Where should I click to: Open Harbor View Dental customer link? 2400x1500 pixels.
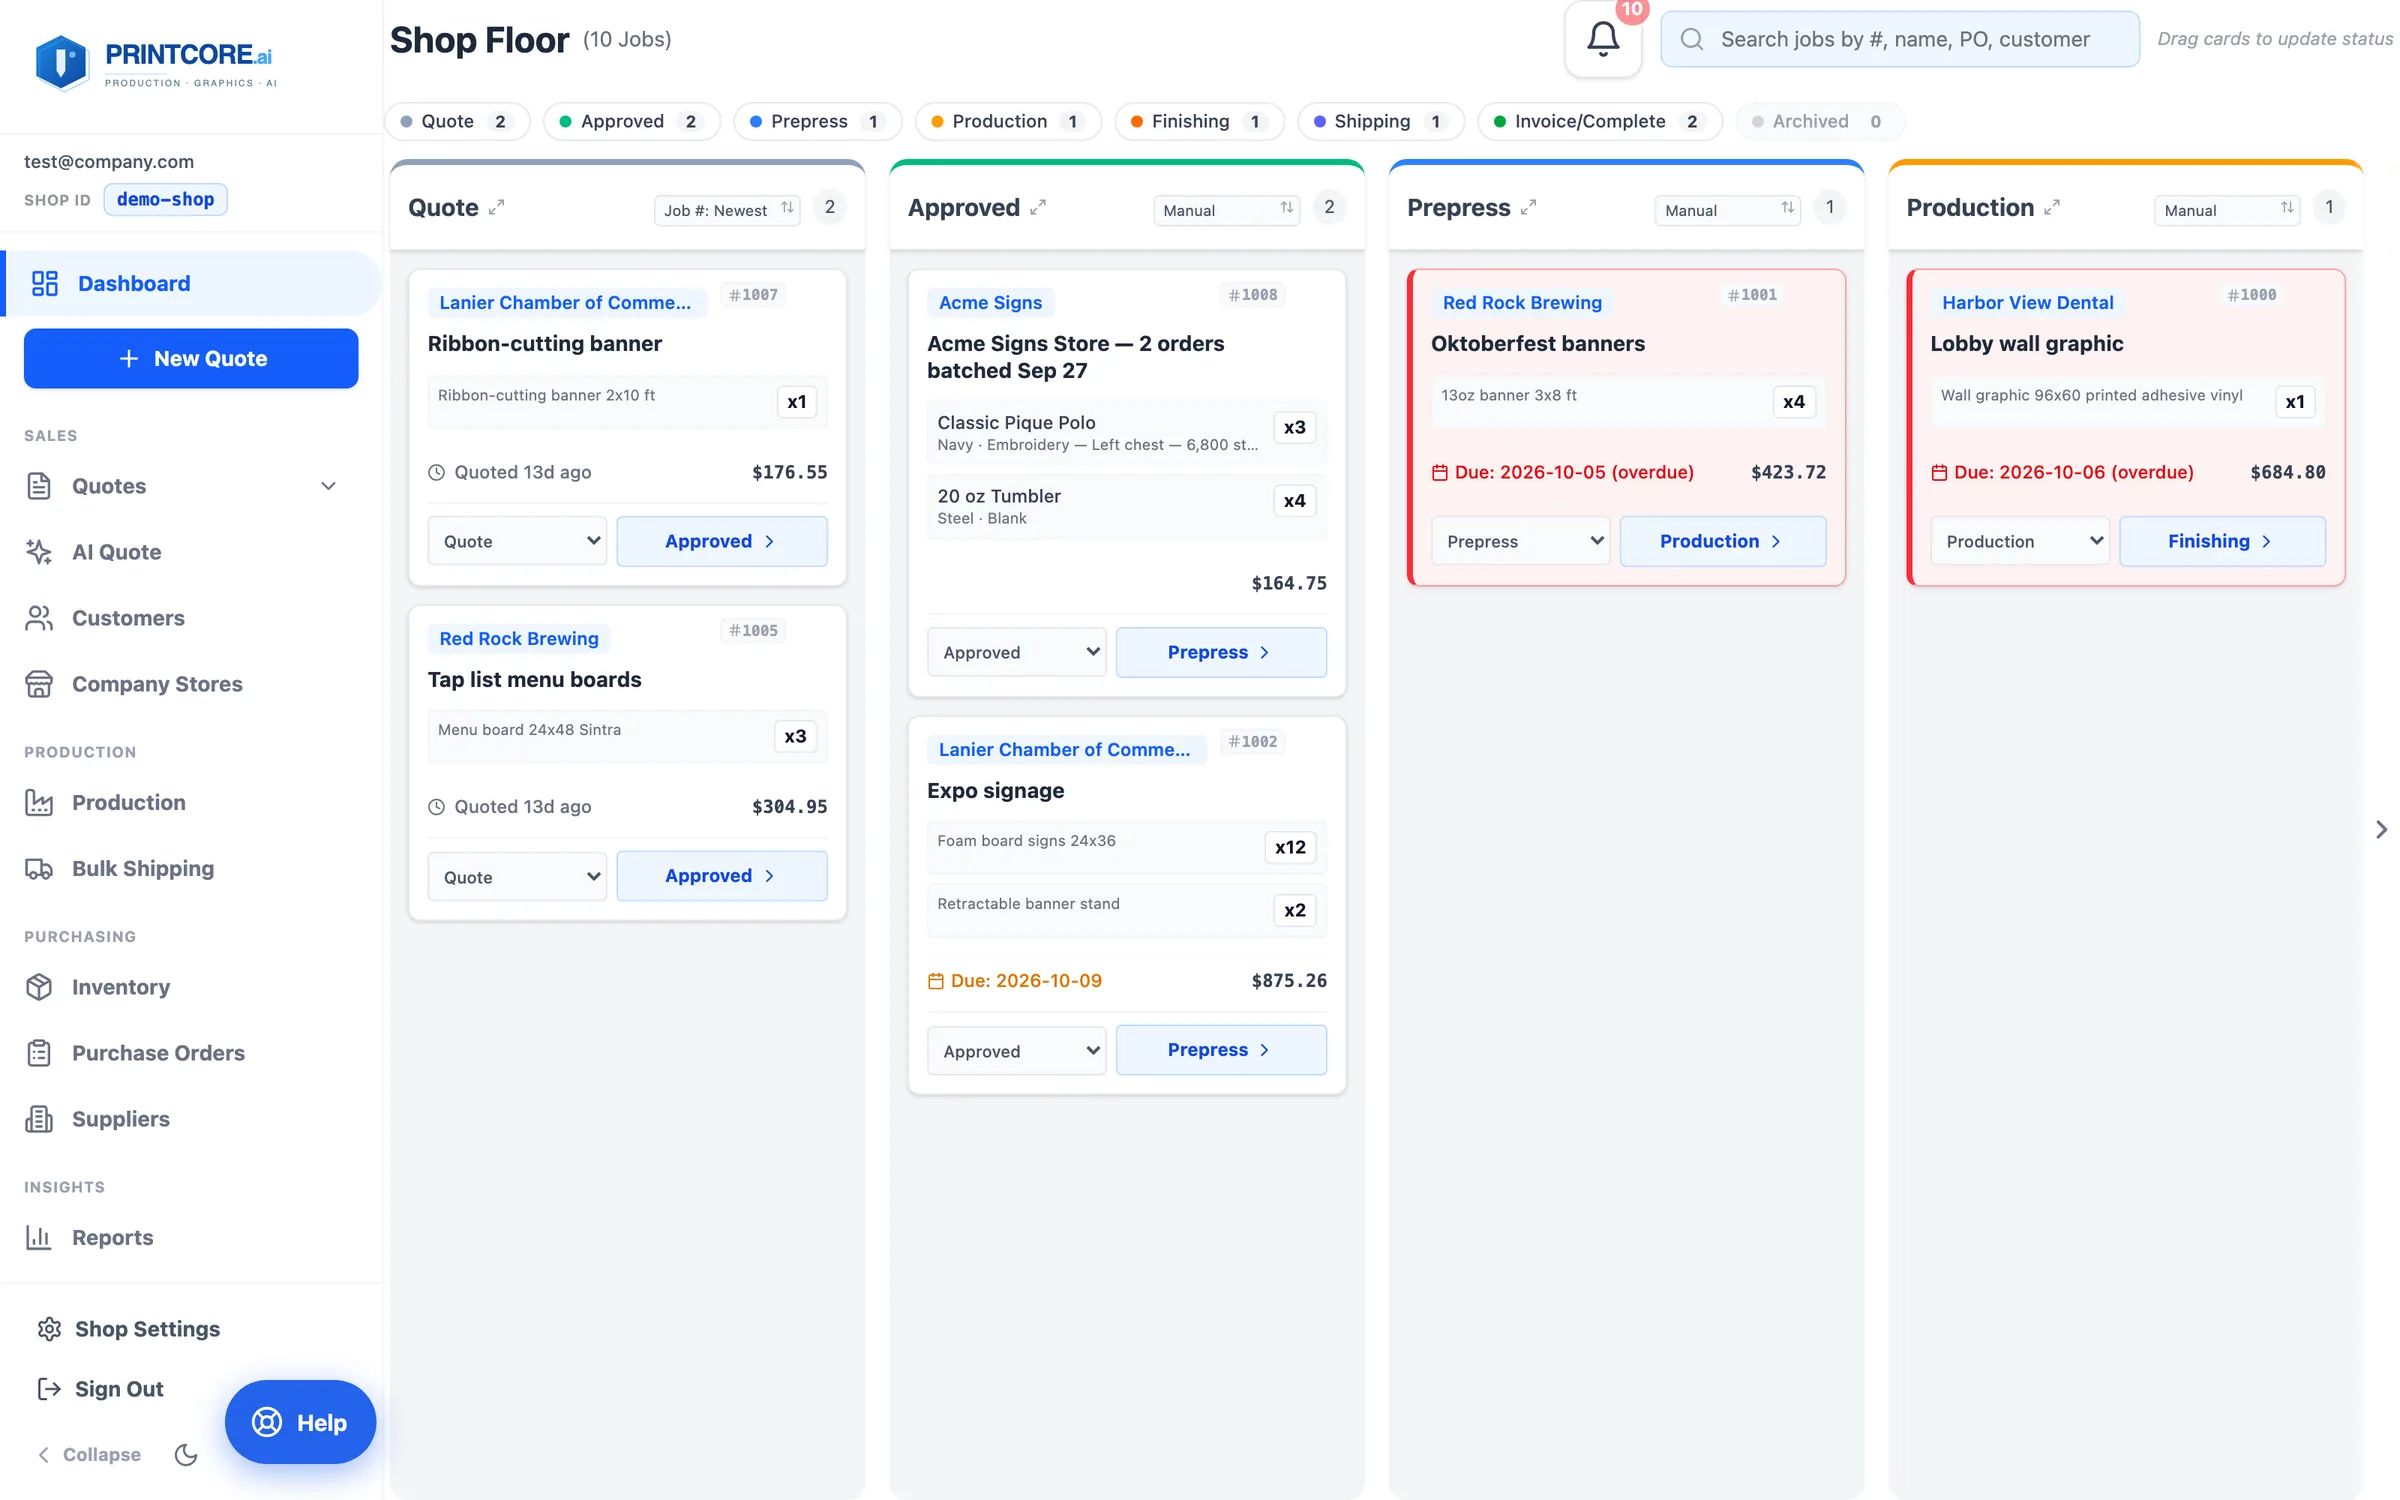coord(2026,302)
